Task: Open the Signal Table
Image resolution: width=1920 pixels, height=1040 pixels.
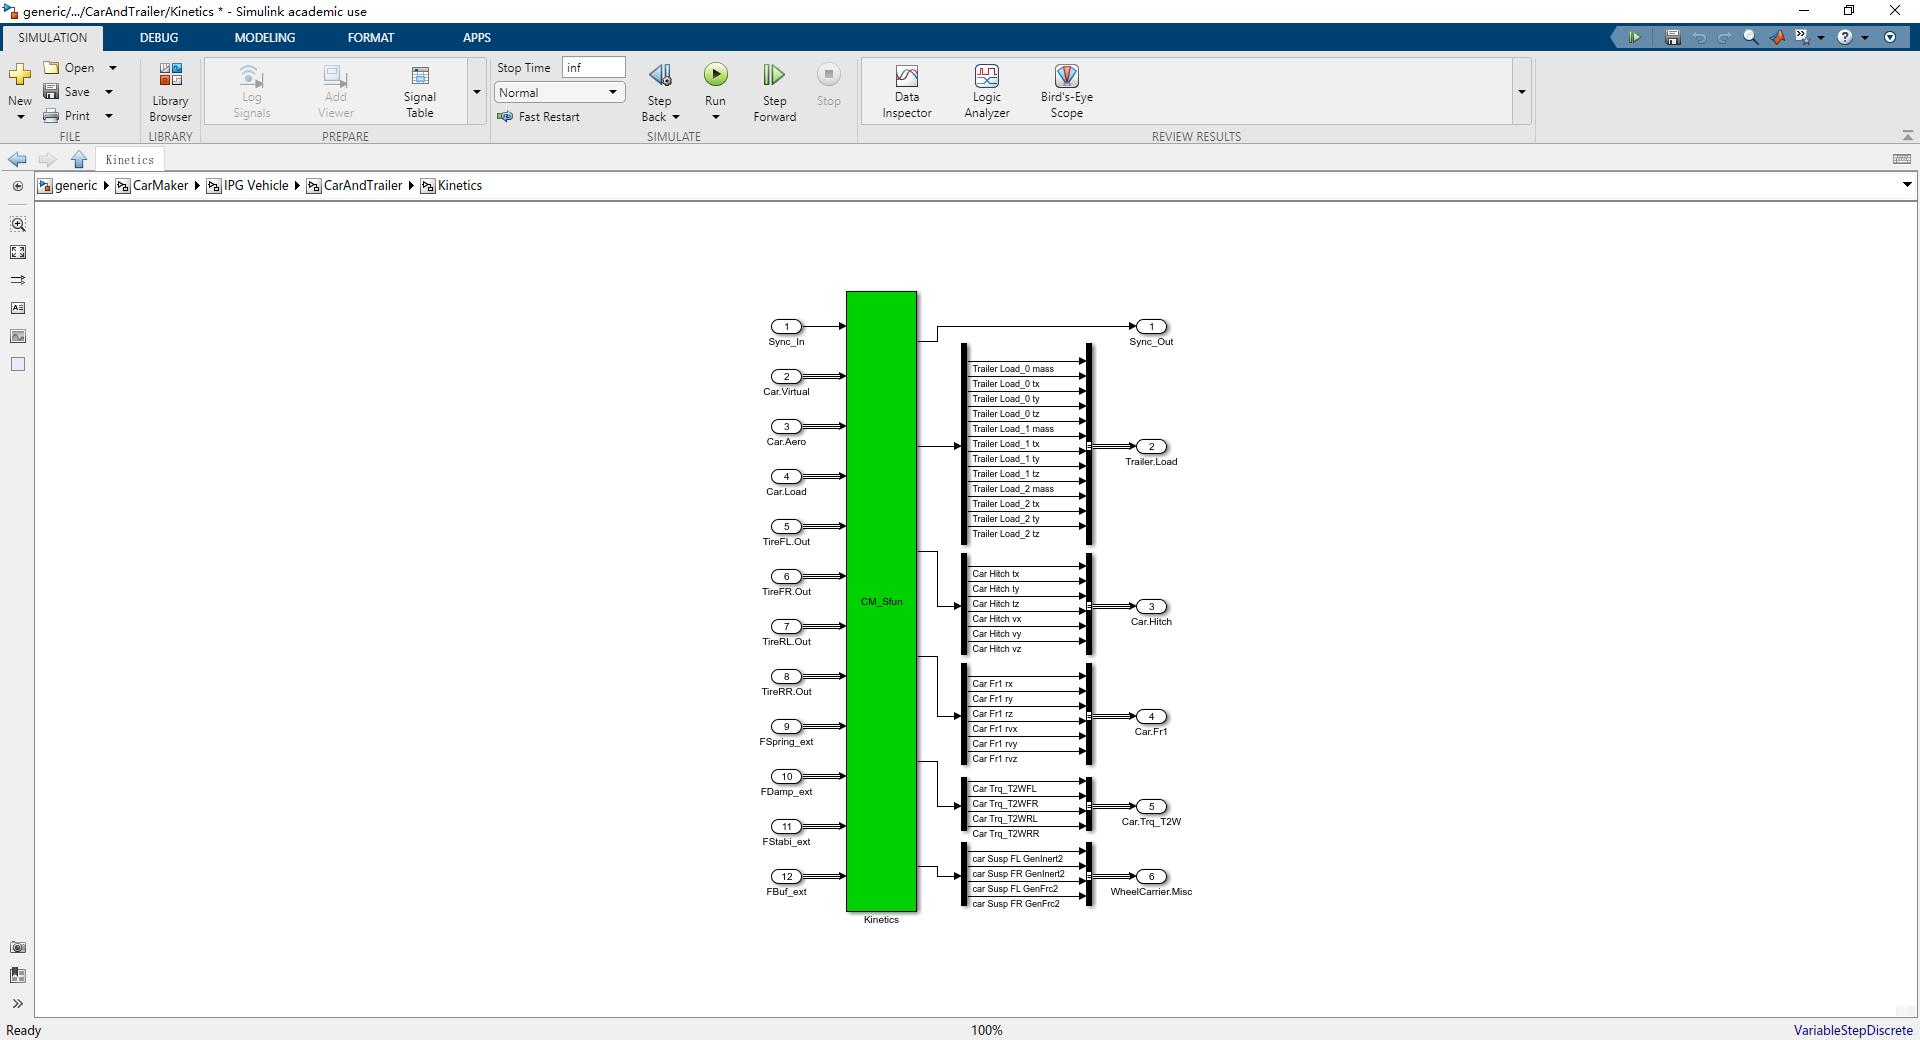Action: point(420,92)
